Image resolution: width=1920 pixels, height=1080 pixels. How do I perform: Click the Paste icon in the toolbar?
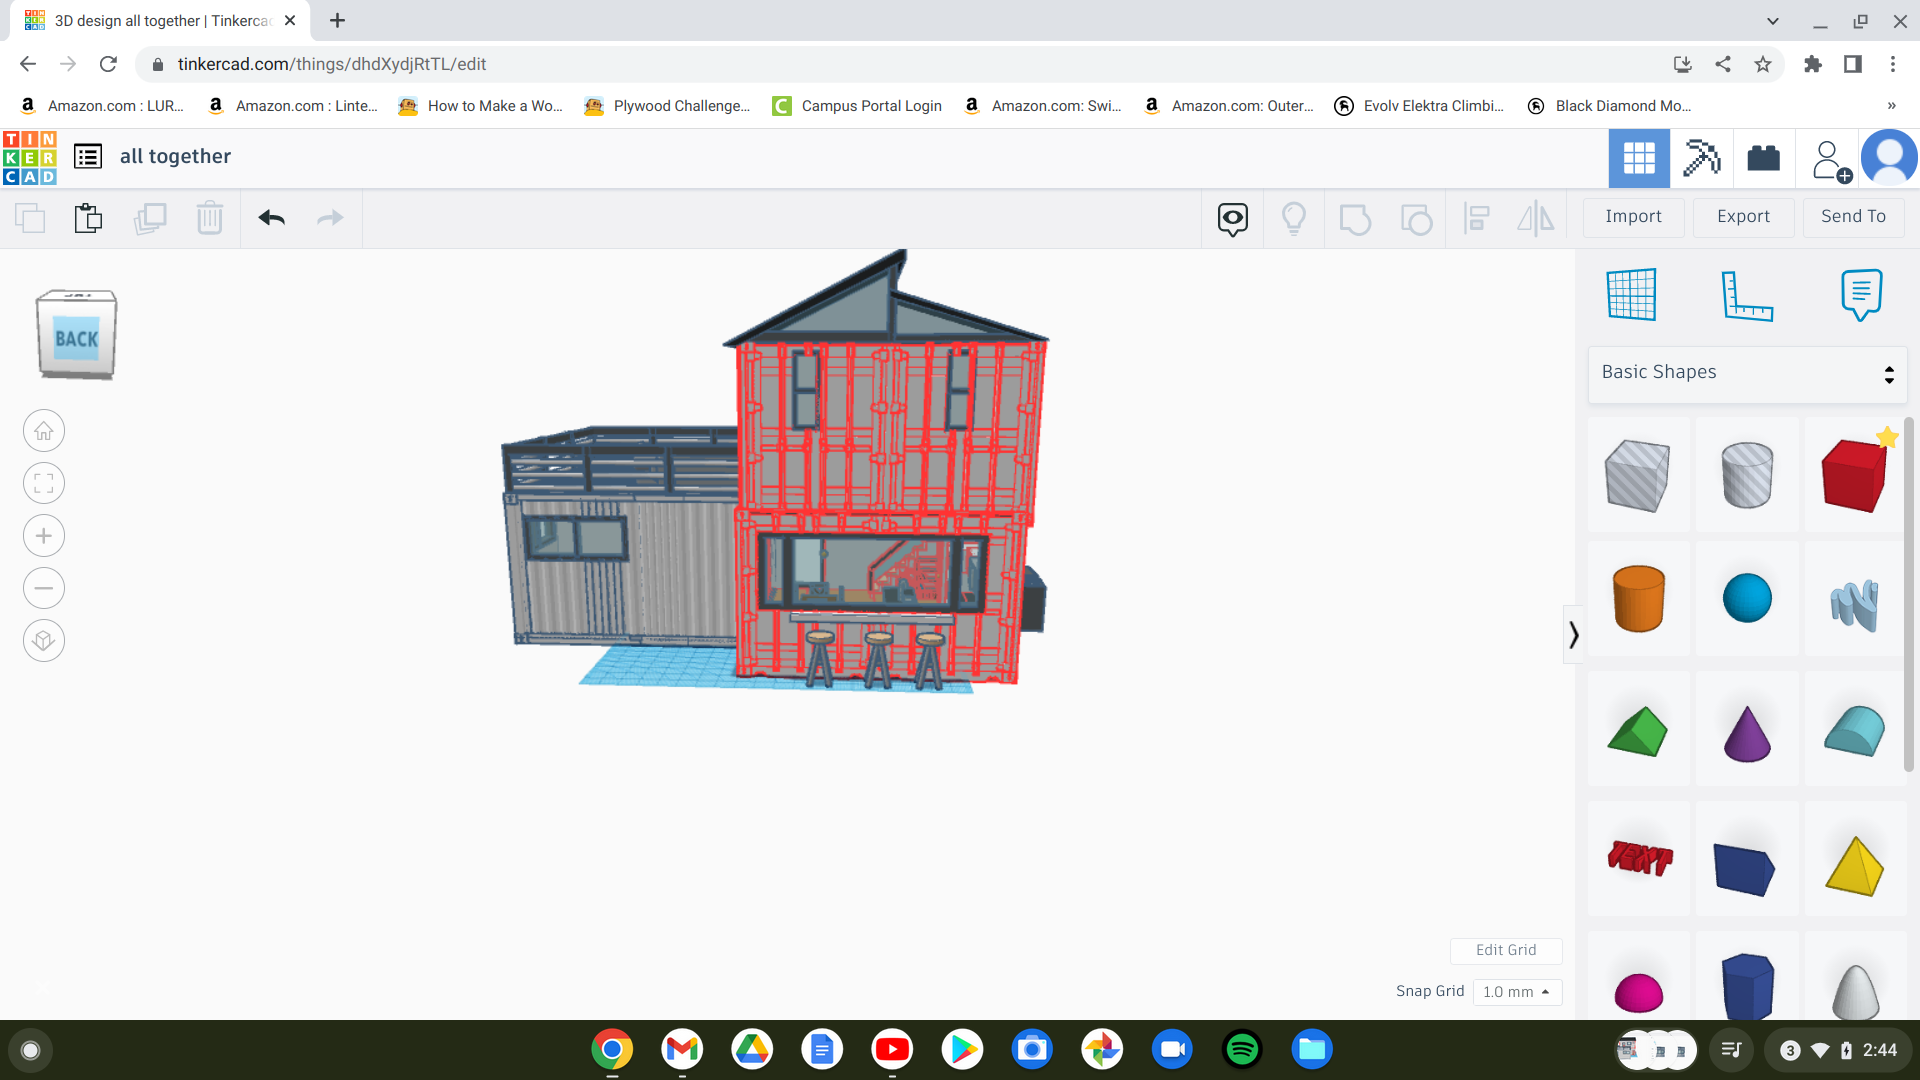[88, 218]
